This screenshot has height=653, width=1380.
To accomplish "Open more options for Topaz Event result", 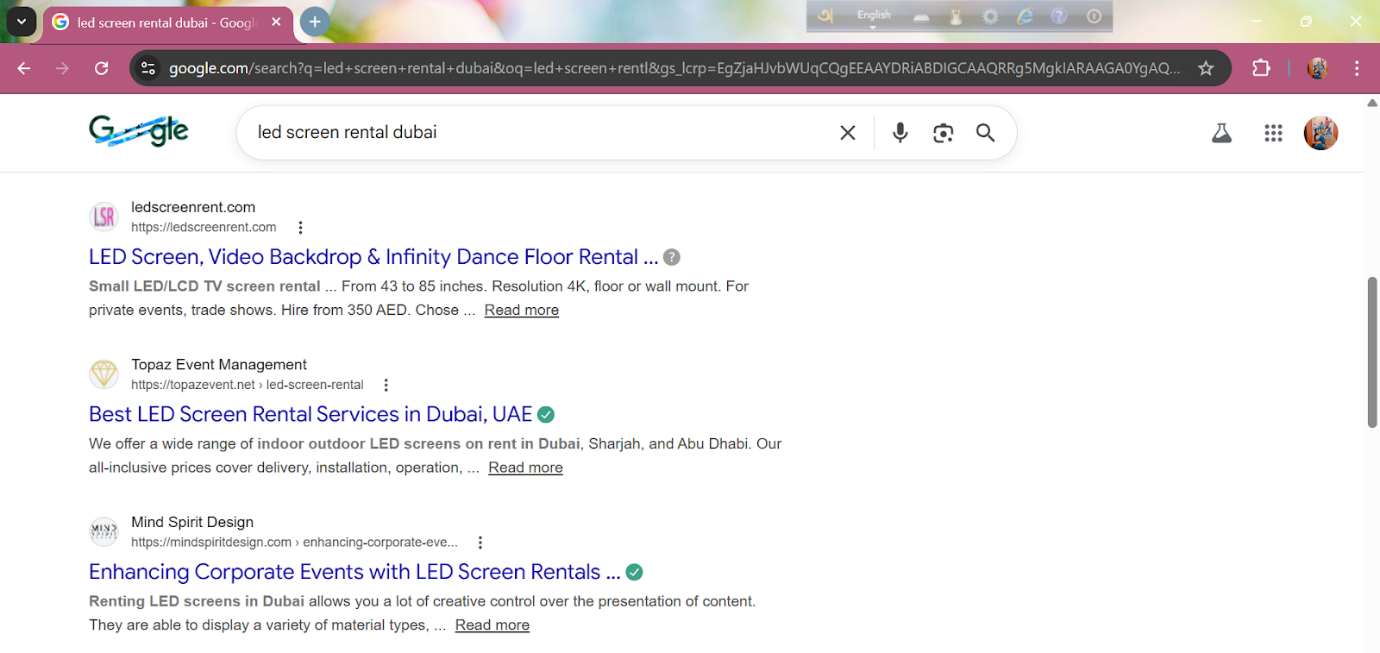I will point(386,385).
